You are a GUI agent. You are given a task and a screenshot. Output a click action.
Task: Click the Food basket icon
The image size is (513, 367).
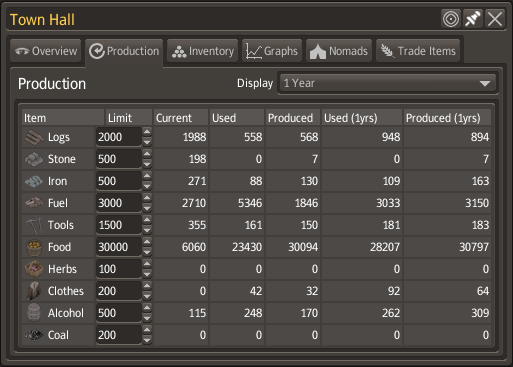click(x=34, y=247)
